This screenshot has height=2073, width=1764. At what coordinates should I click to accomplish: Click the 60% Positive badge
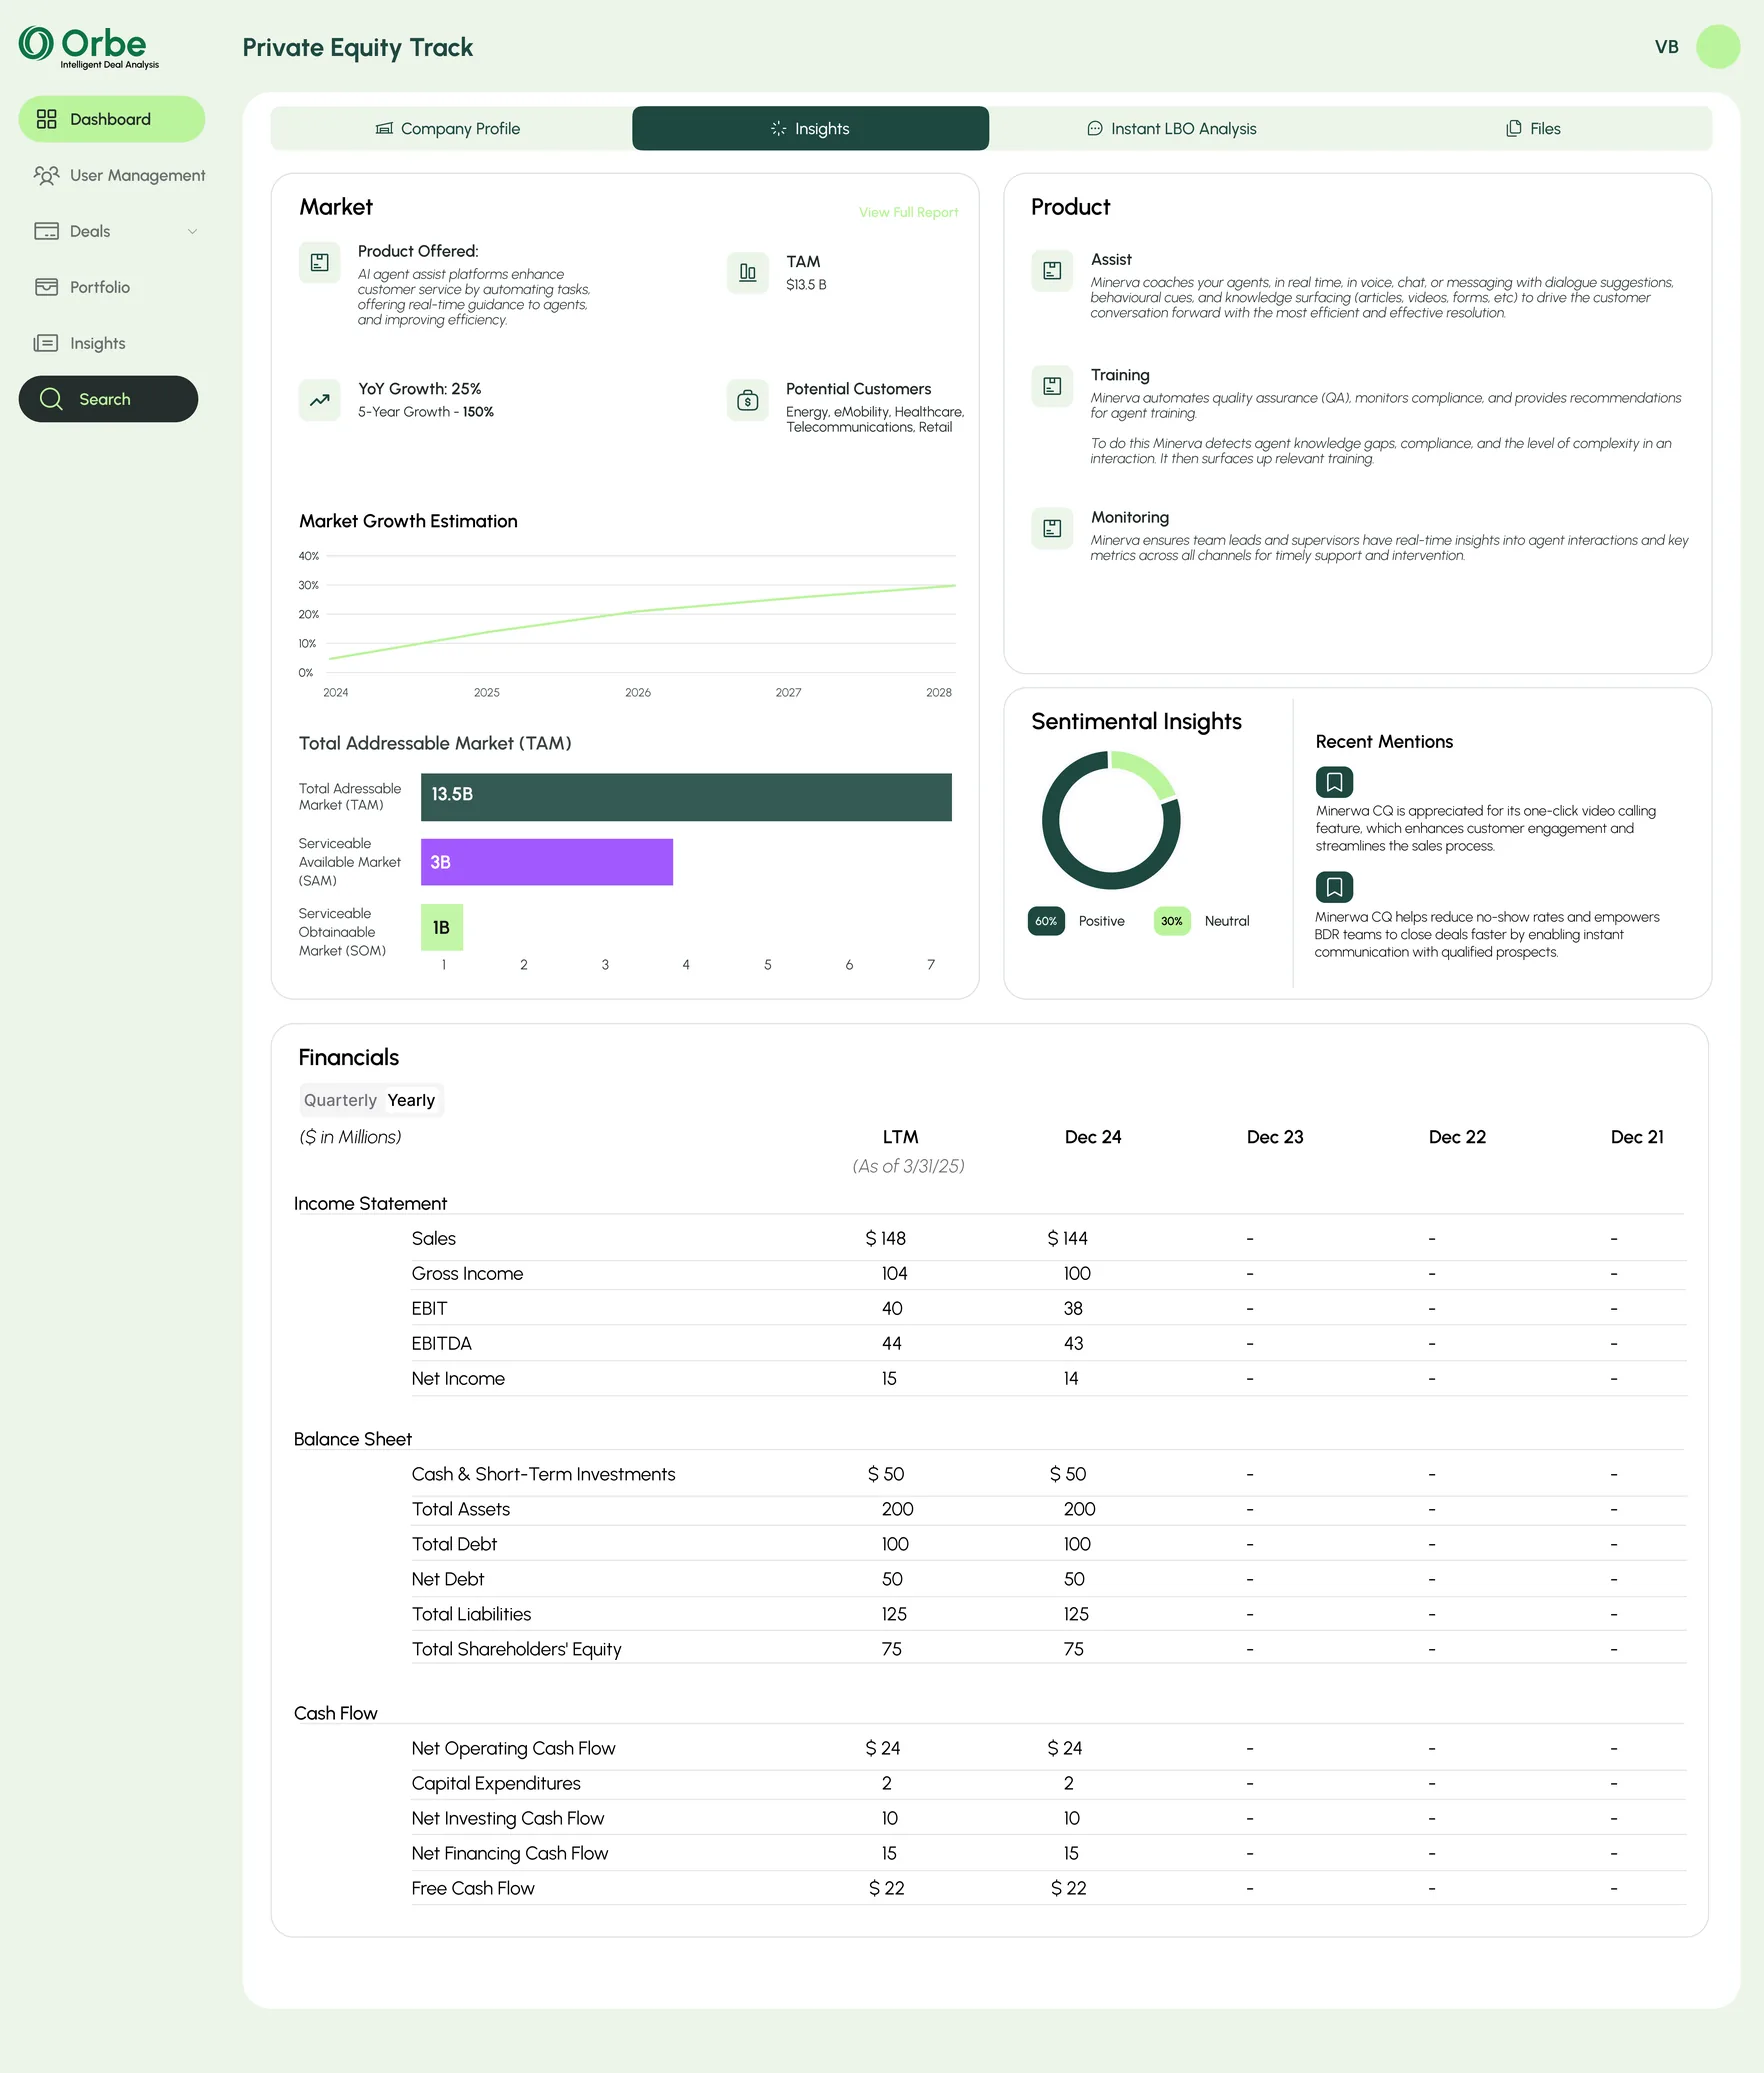[x=1046, y=921]
